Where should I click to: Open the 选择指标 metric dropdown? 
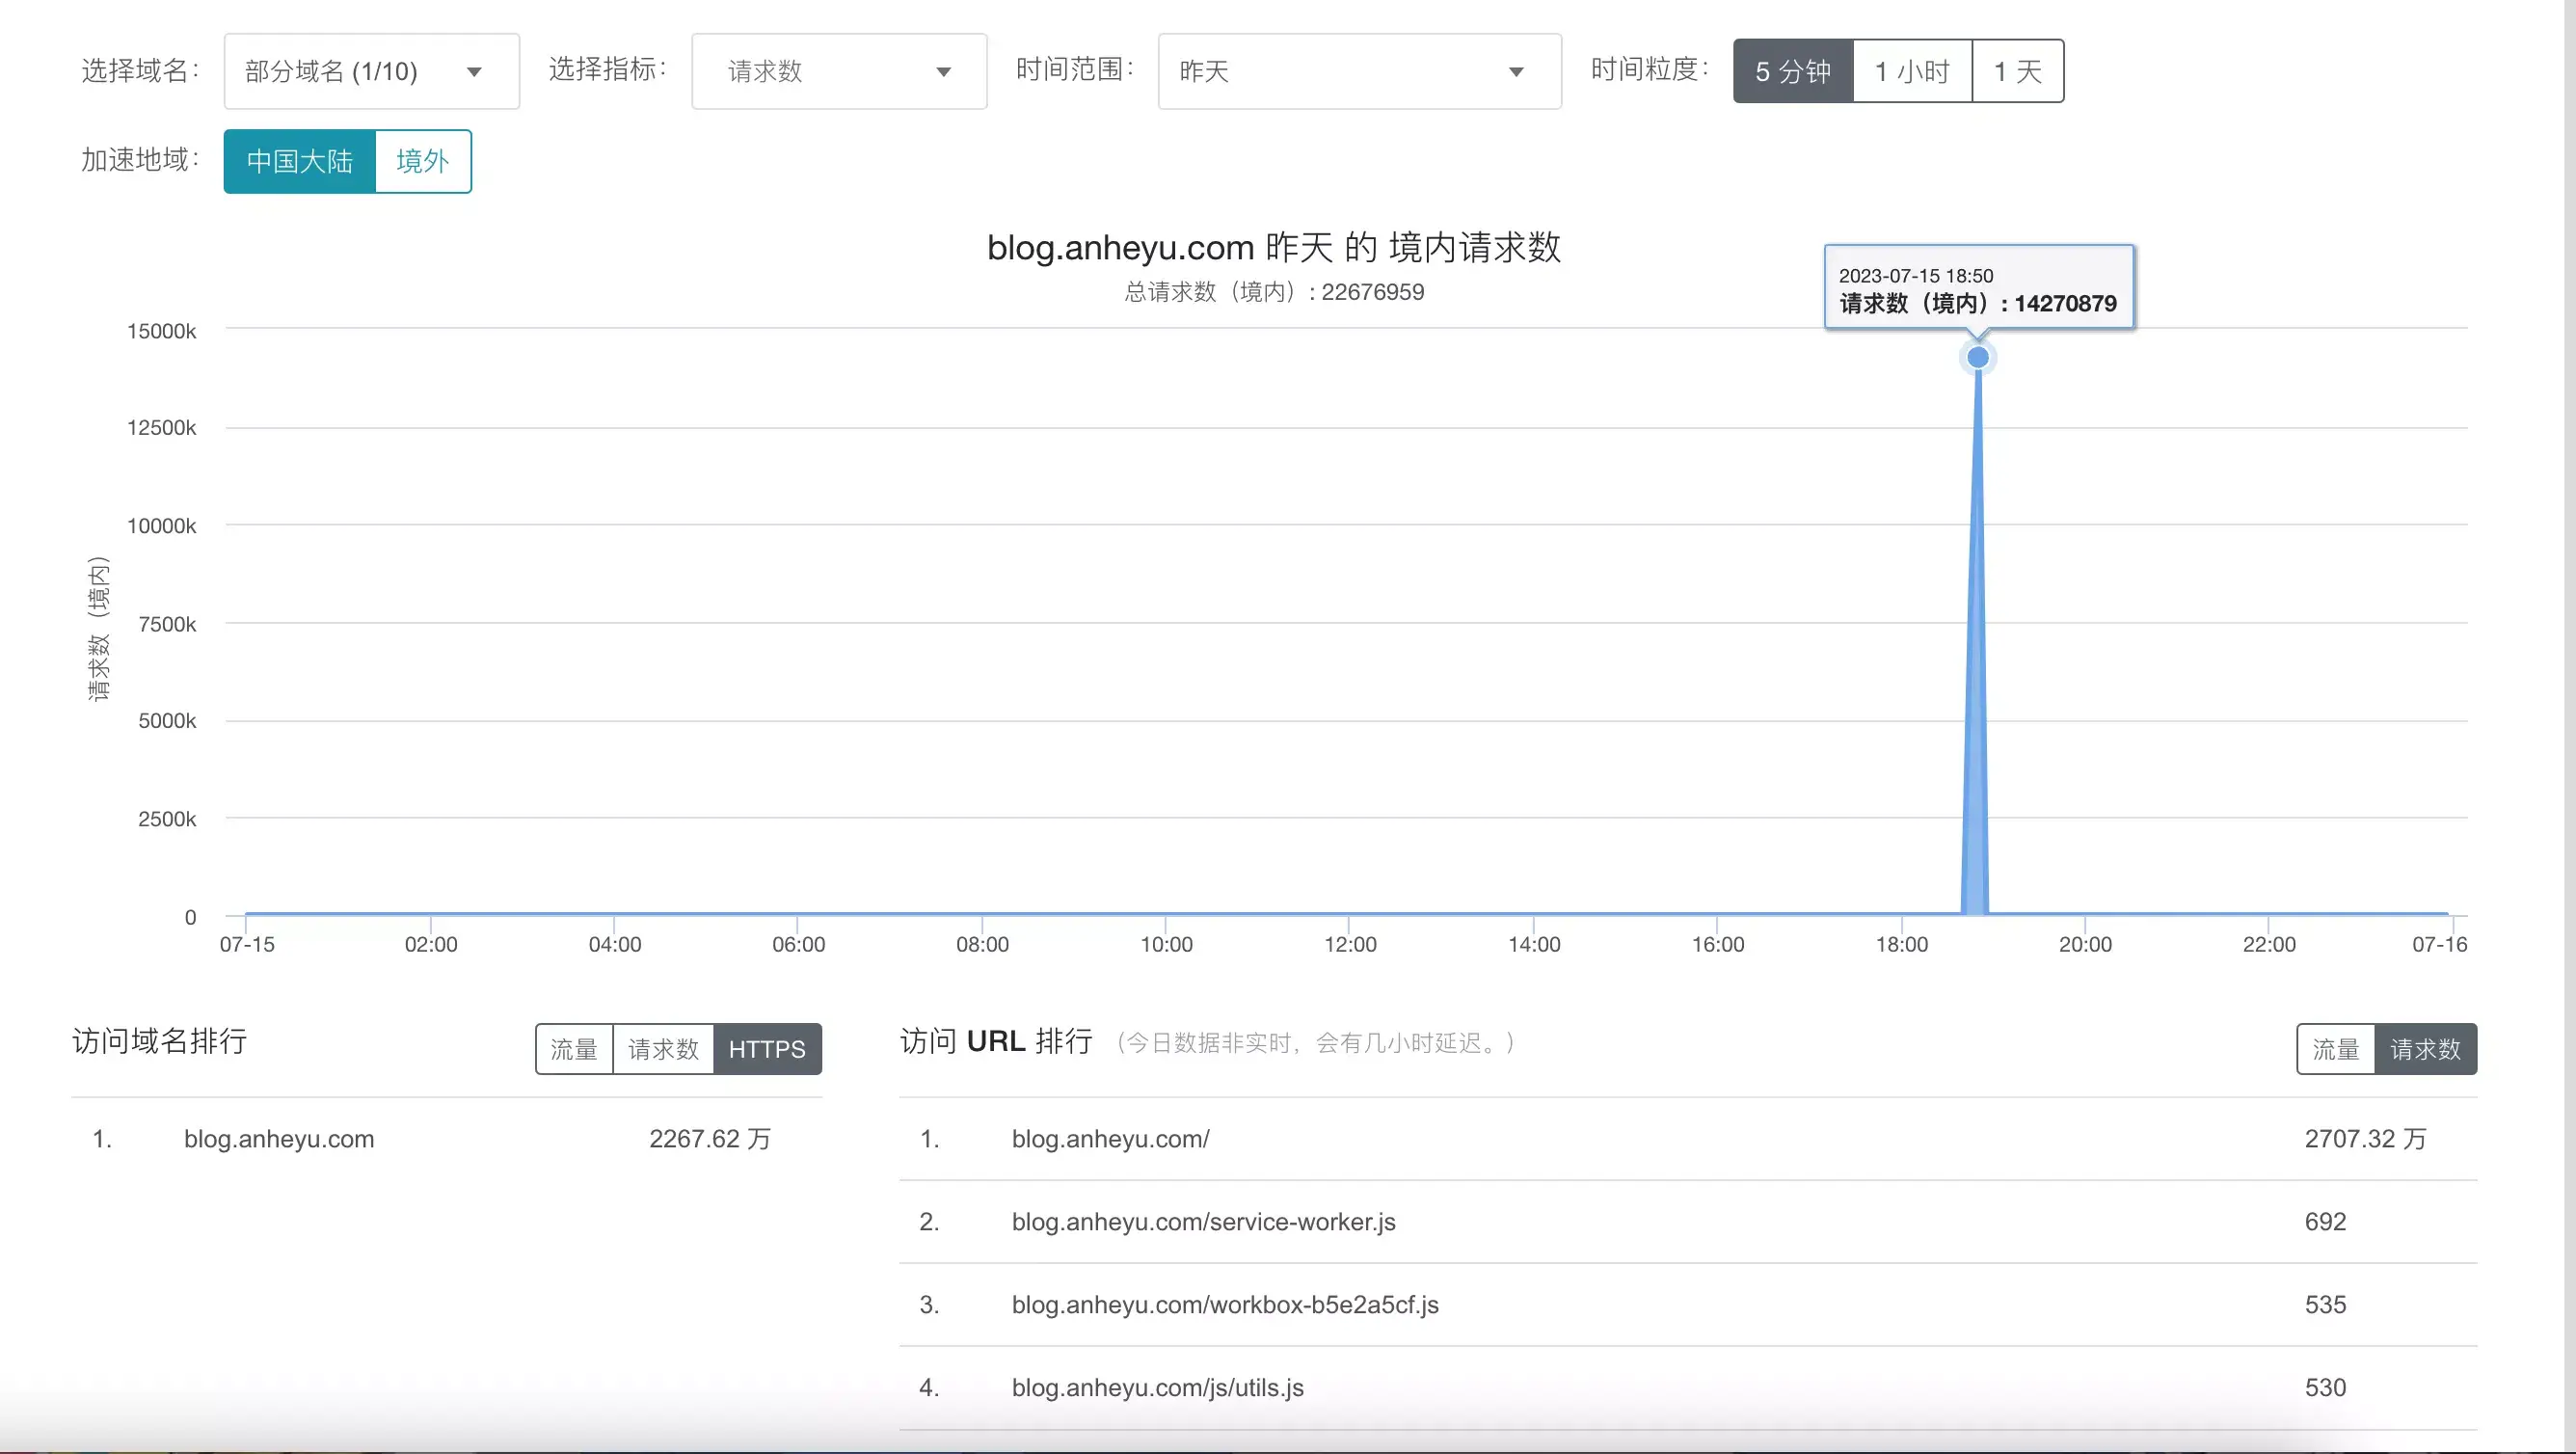point(839,71)
